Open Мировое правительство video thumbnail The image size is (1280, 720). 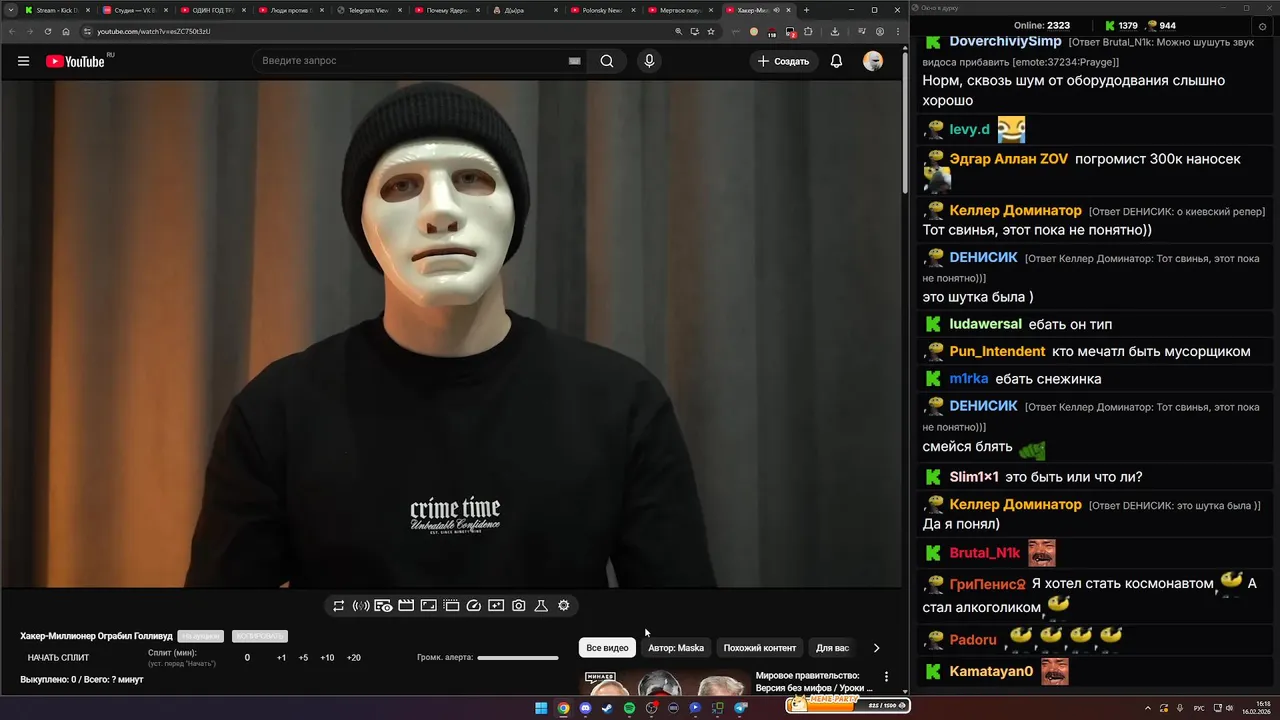click(665, 682)
